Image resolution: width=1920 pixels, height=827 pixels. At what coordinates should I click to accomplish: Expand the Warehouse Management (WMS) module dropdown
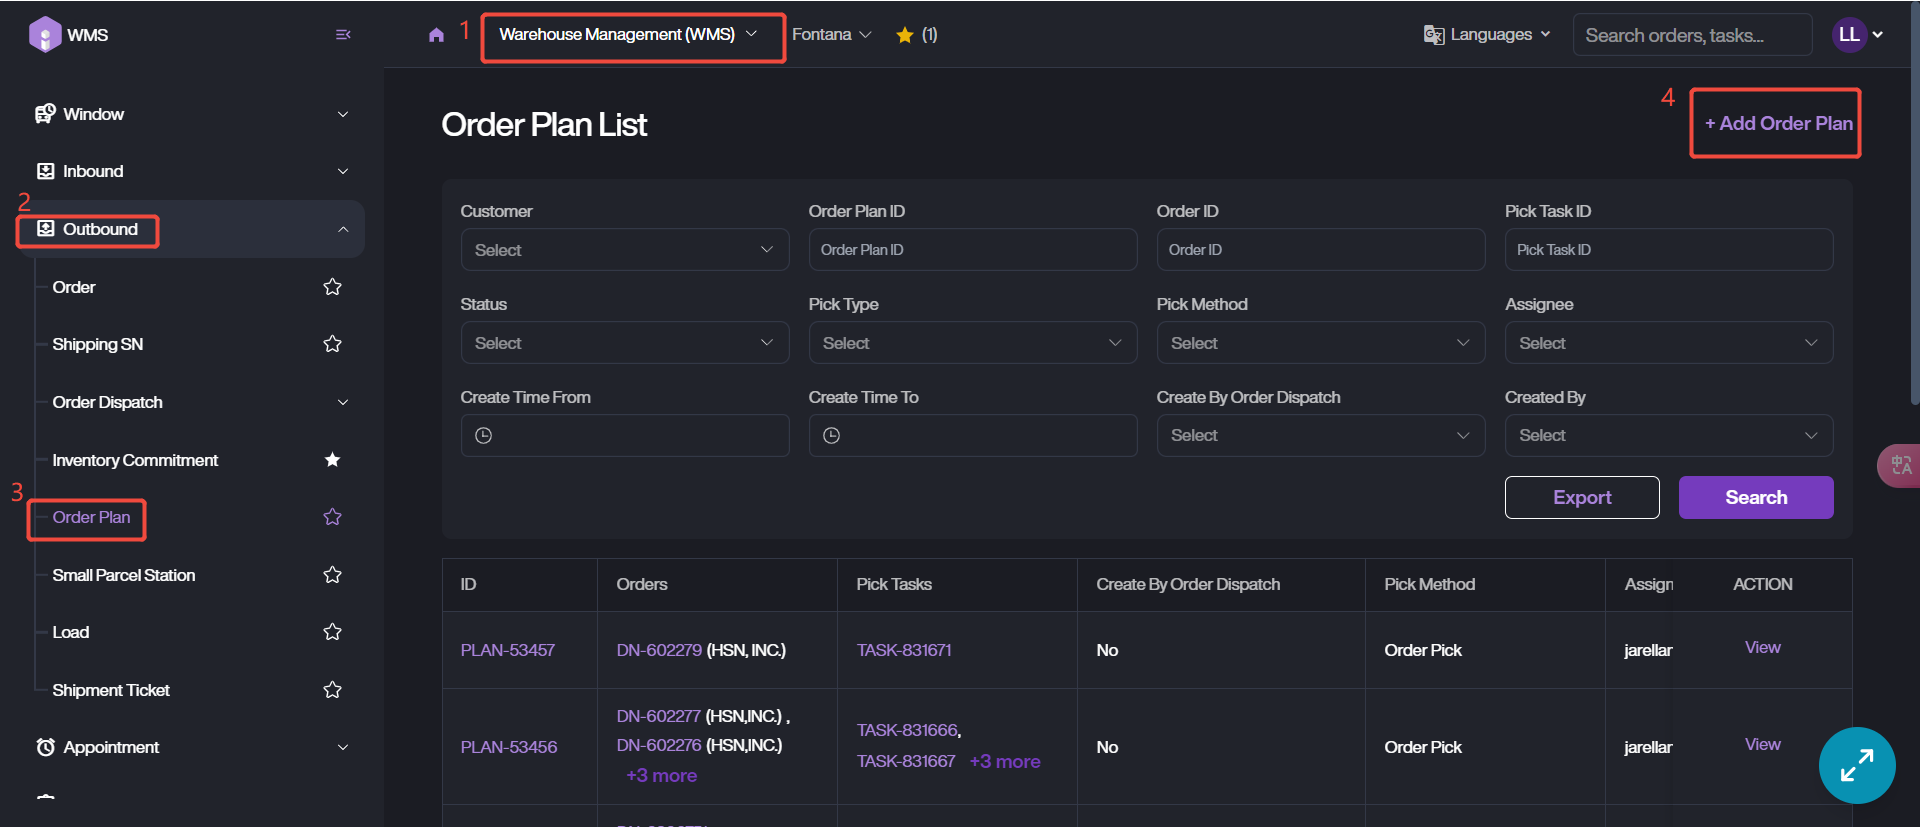(x=629, y=35)
